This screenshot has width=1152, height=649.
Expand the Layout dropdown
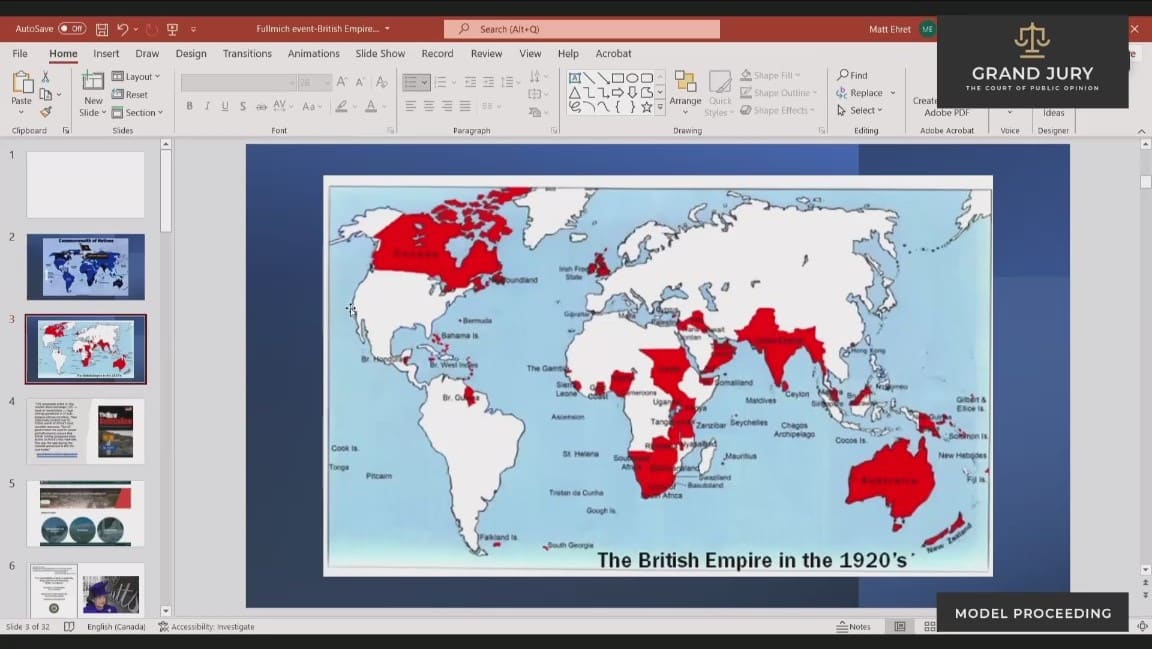[138, 77]
